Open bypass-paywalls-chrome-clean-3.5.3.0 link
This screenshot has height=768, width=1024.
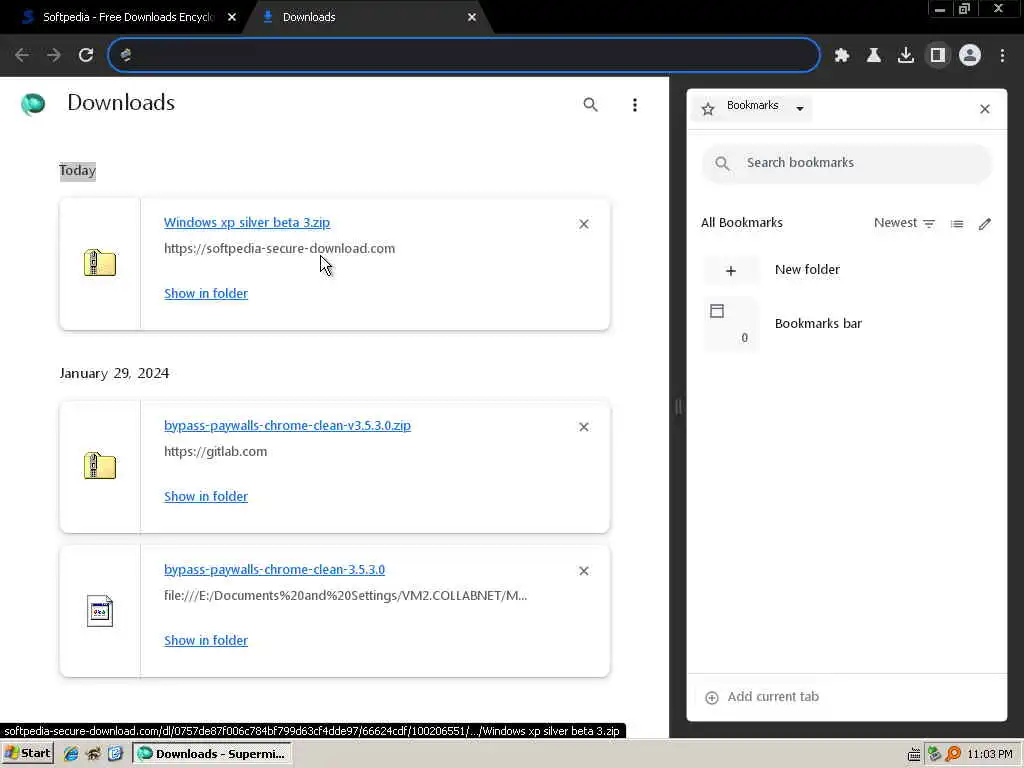pos(274,569)
